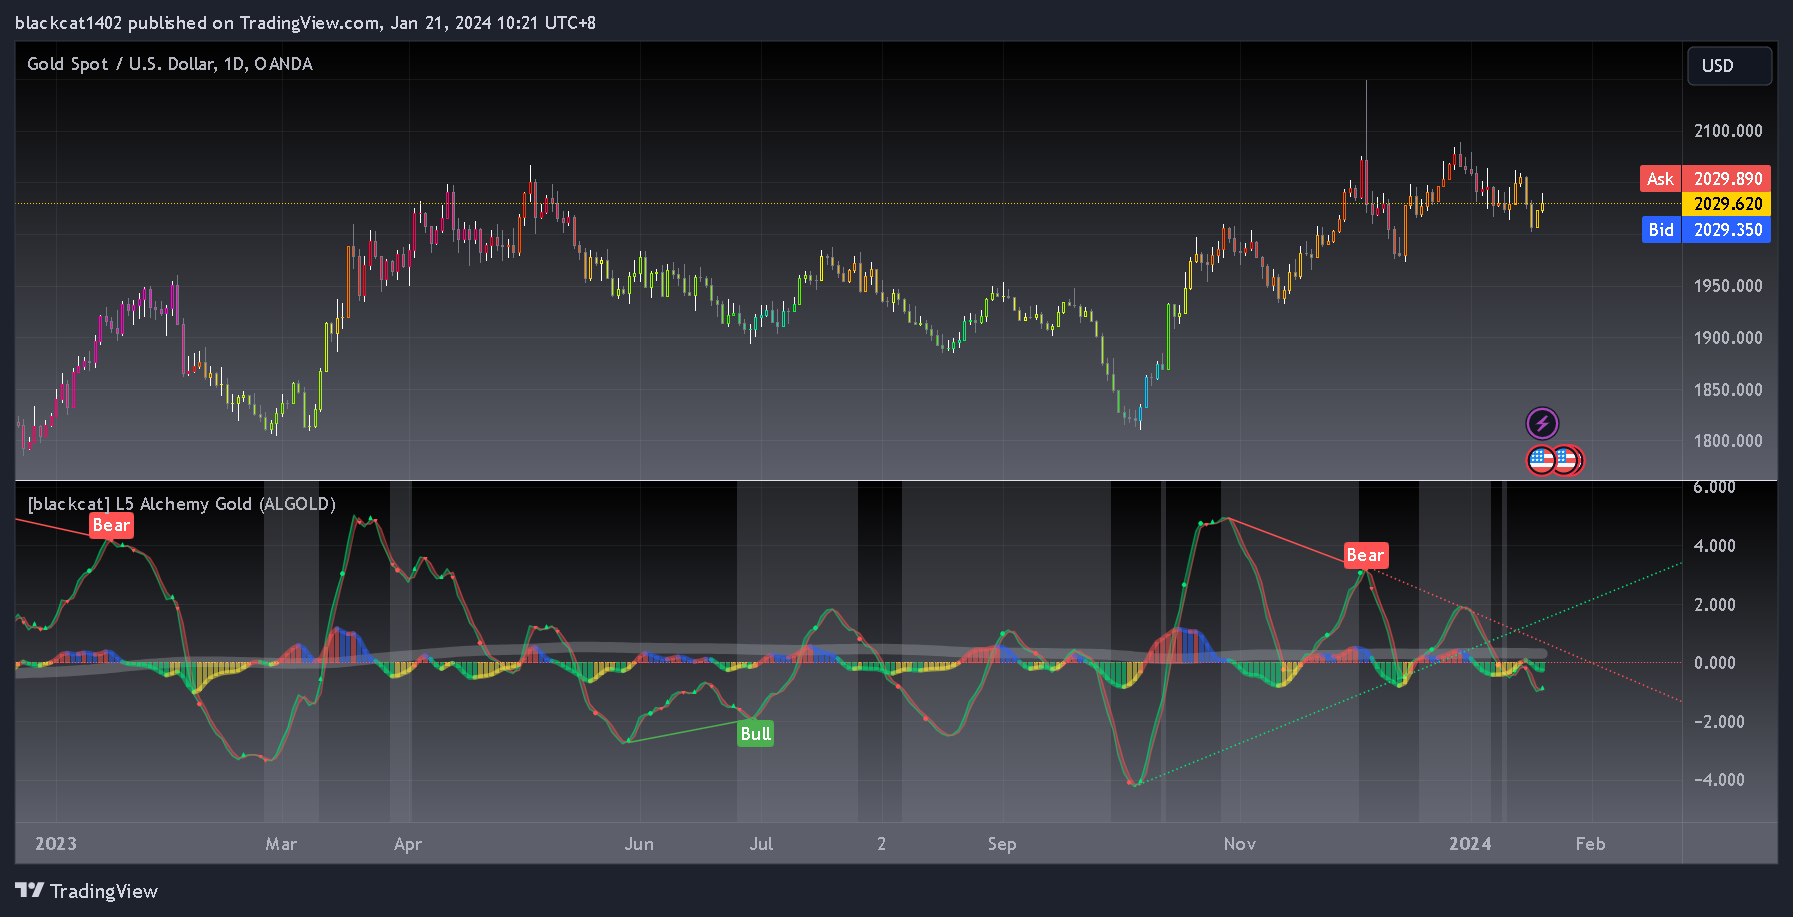Click the Feb label on time axis
1793x917 pixels.
click(1590, 844)
